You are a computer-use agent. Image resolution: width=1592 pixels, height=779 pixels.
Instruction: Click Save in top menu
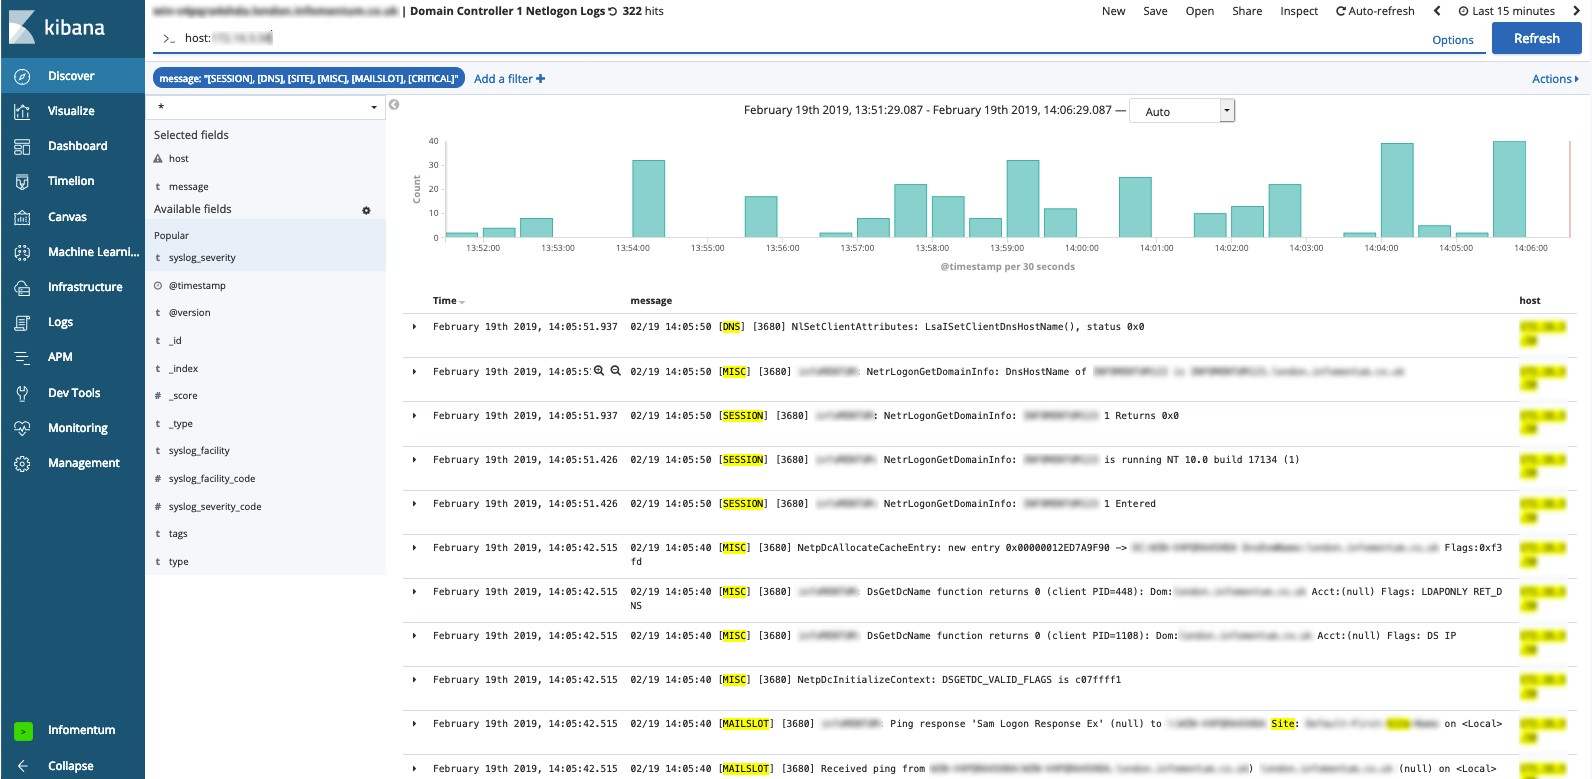tap(1155, 11)
